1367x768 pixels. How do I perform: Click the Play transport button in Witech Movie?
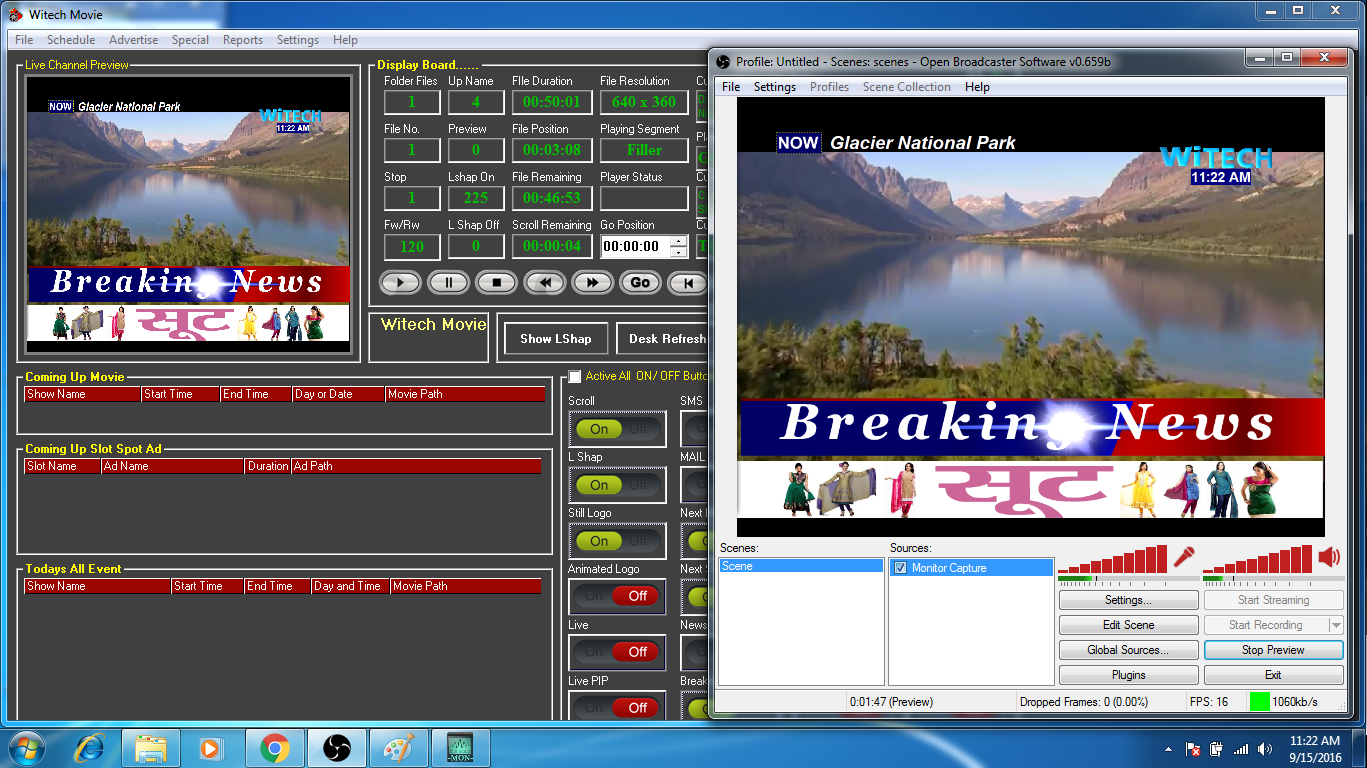(400, 283)
